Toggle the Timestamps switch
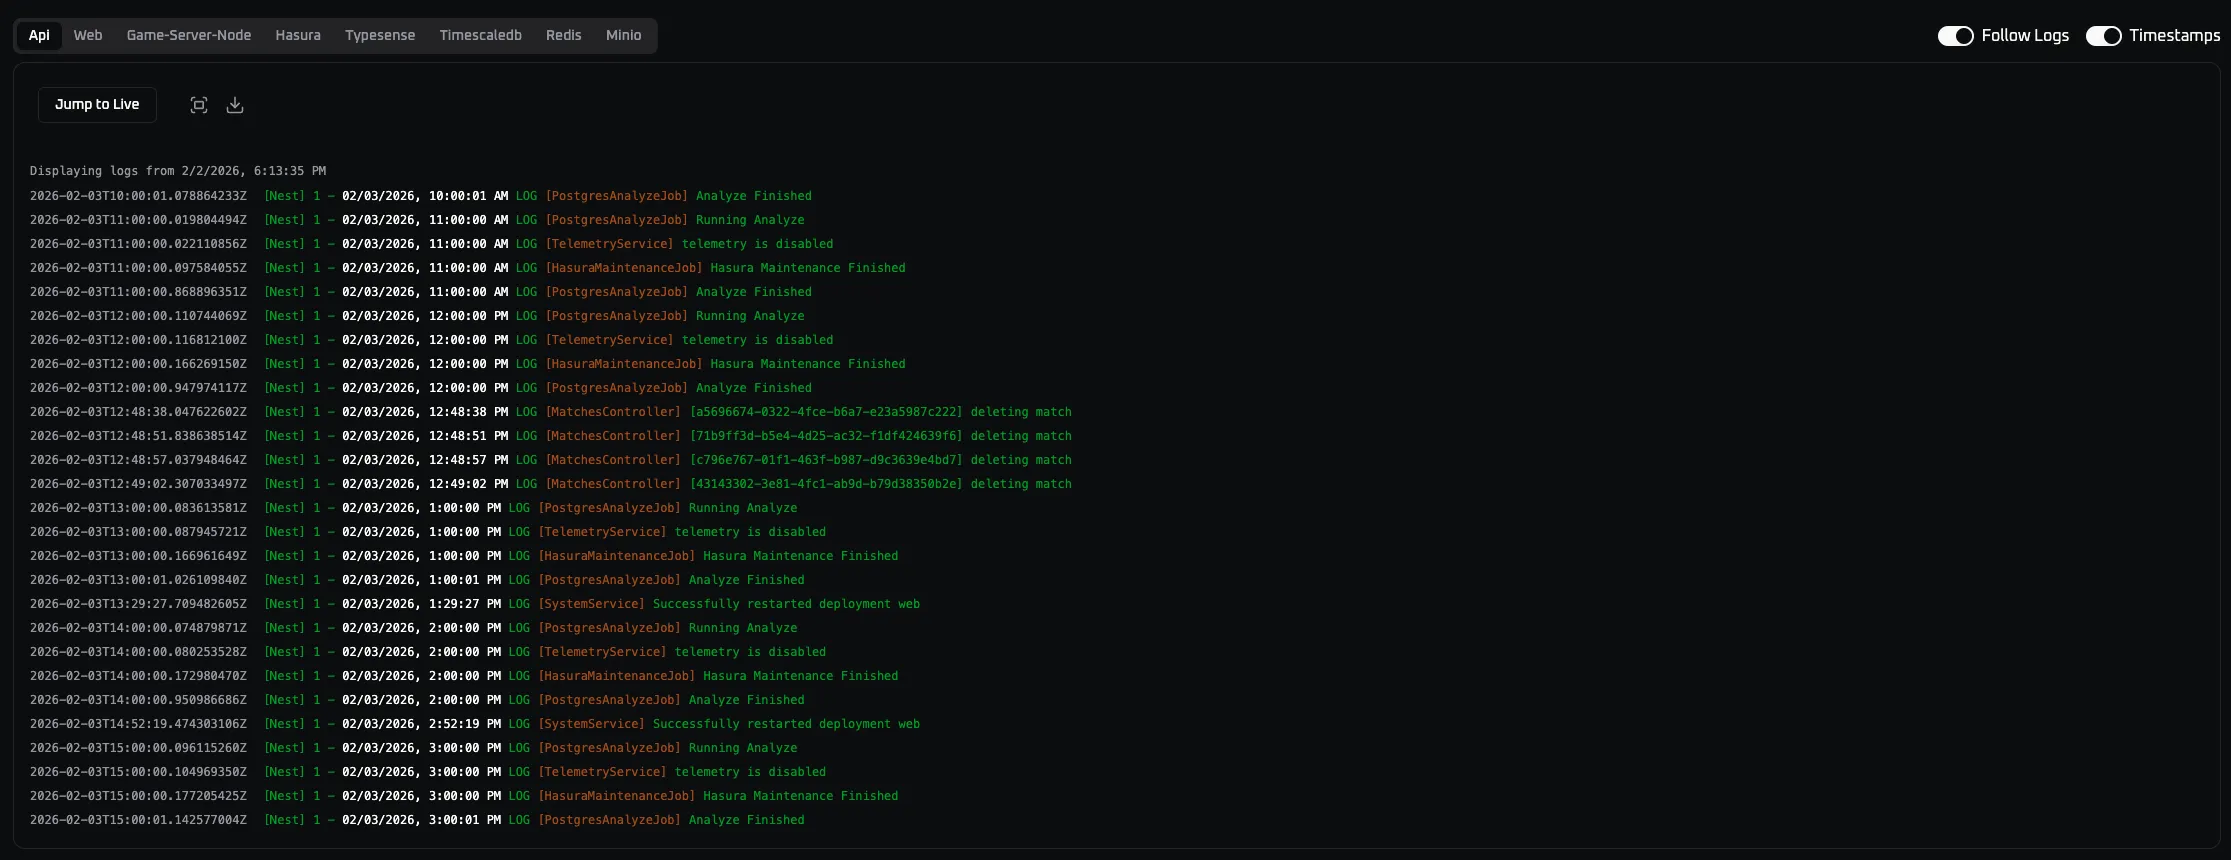This screenshot has height=860, width=2231. point(2103,36)
